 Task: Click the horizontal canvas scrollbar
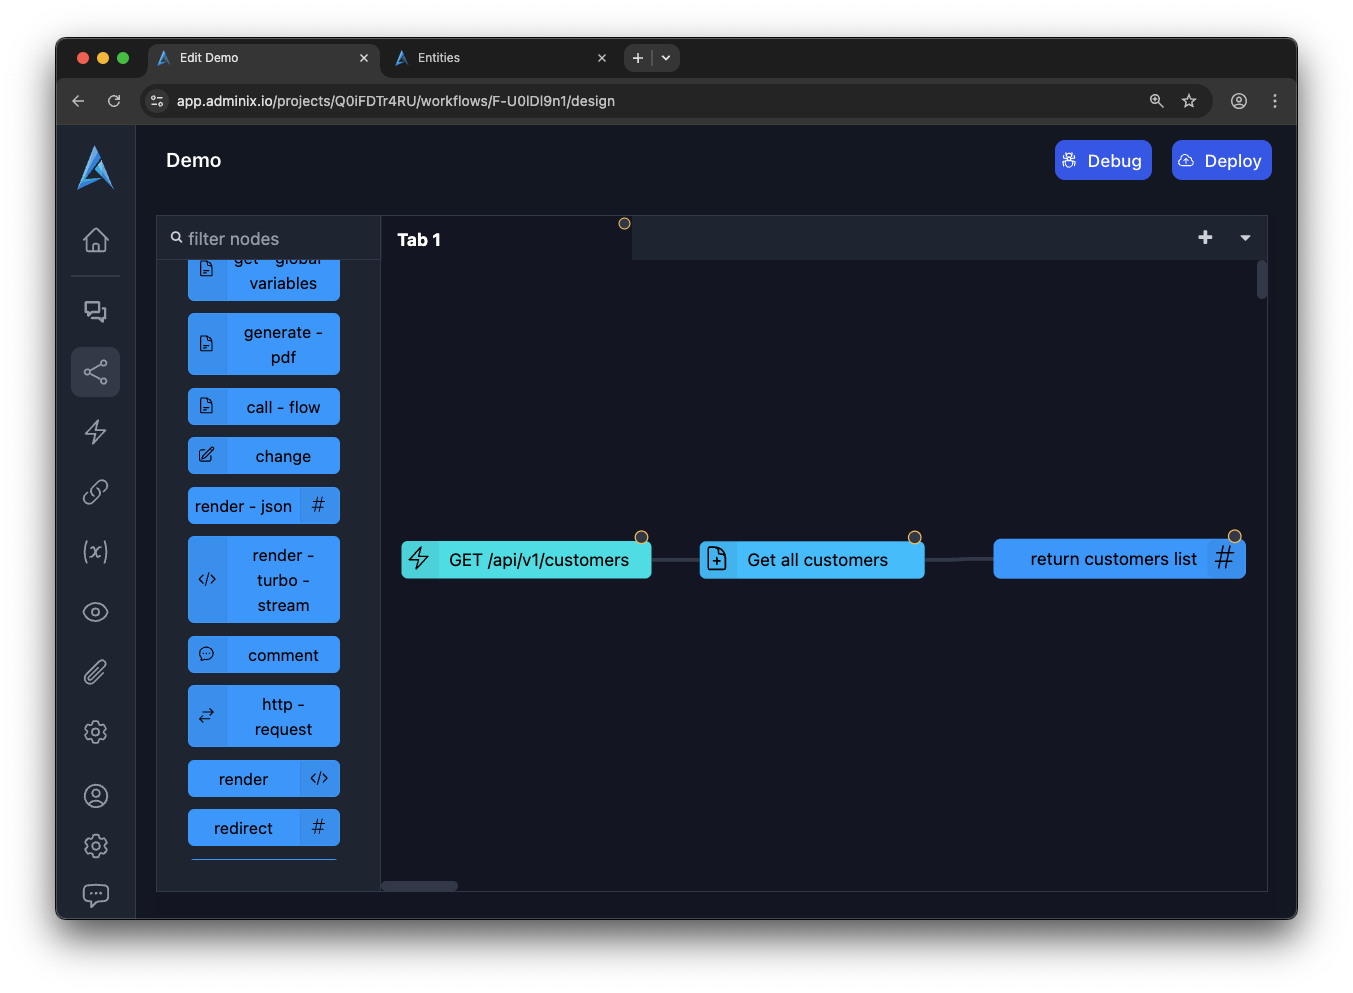[420, 886]
